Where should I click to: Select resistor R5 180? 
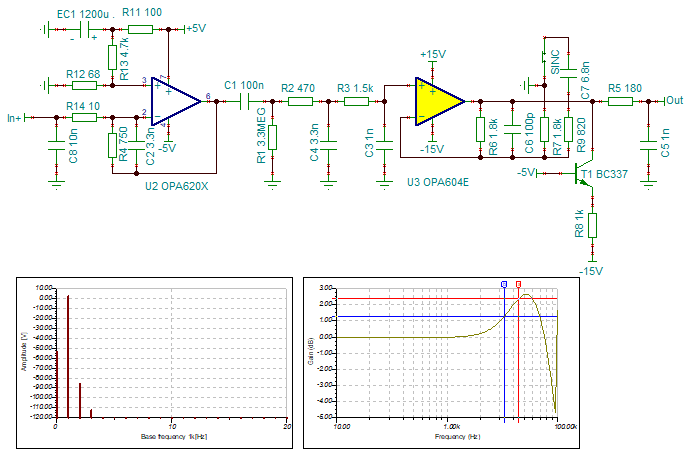[620, 101]
